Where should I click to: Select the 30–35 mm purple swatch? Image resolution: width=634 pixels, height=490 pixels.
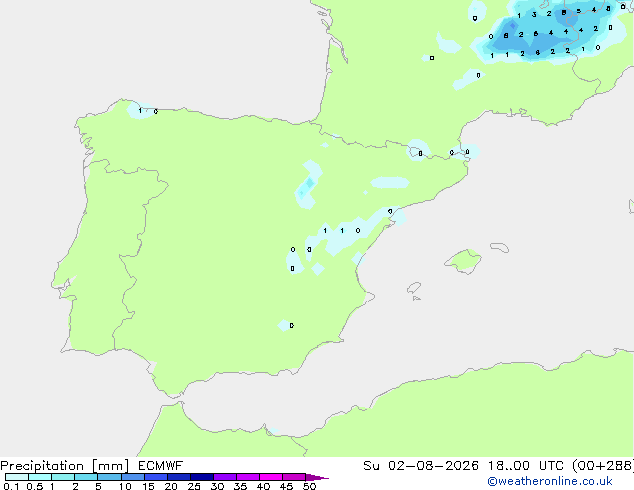[x=224, y=477]
